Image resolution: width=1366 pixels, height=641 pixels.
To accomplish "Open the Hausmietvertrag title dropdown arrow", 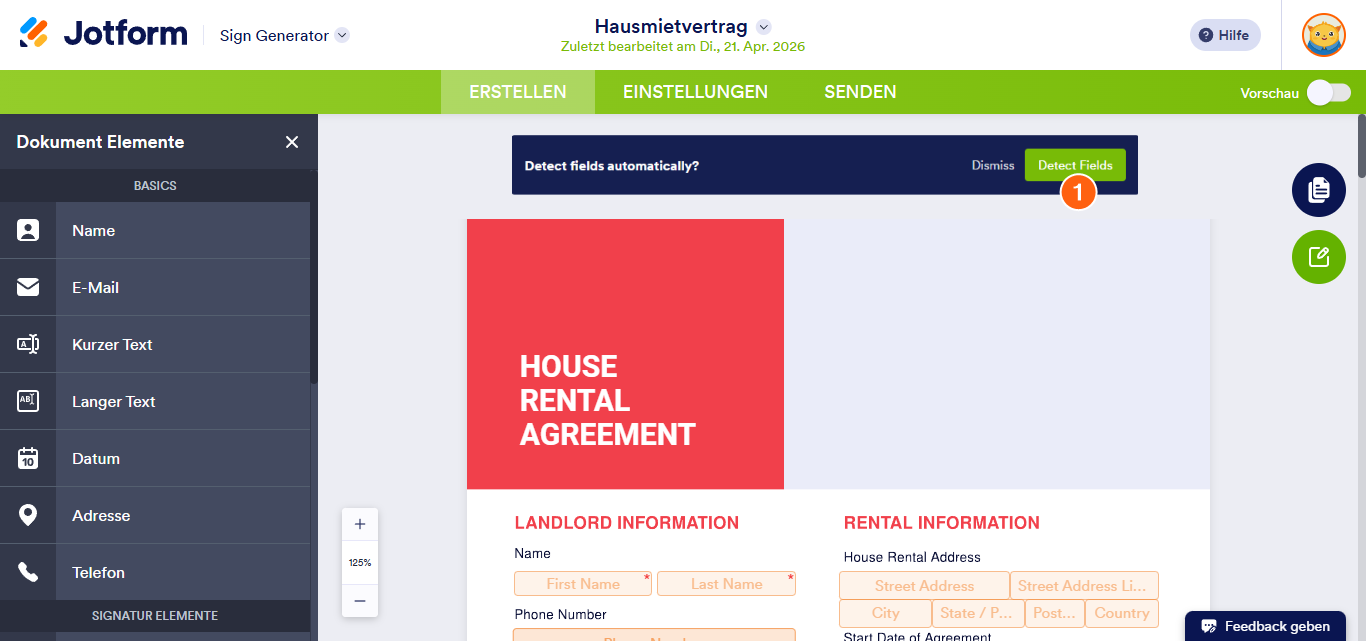I will [x=764, y=27].
